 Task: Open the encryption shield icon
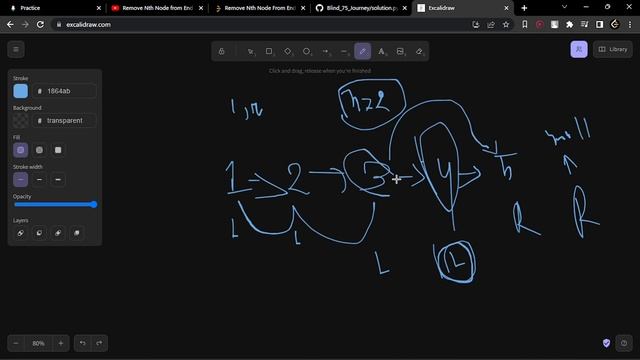607,343
